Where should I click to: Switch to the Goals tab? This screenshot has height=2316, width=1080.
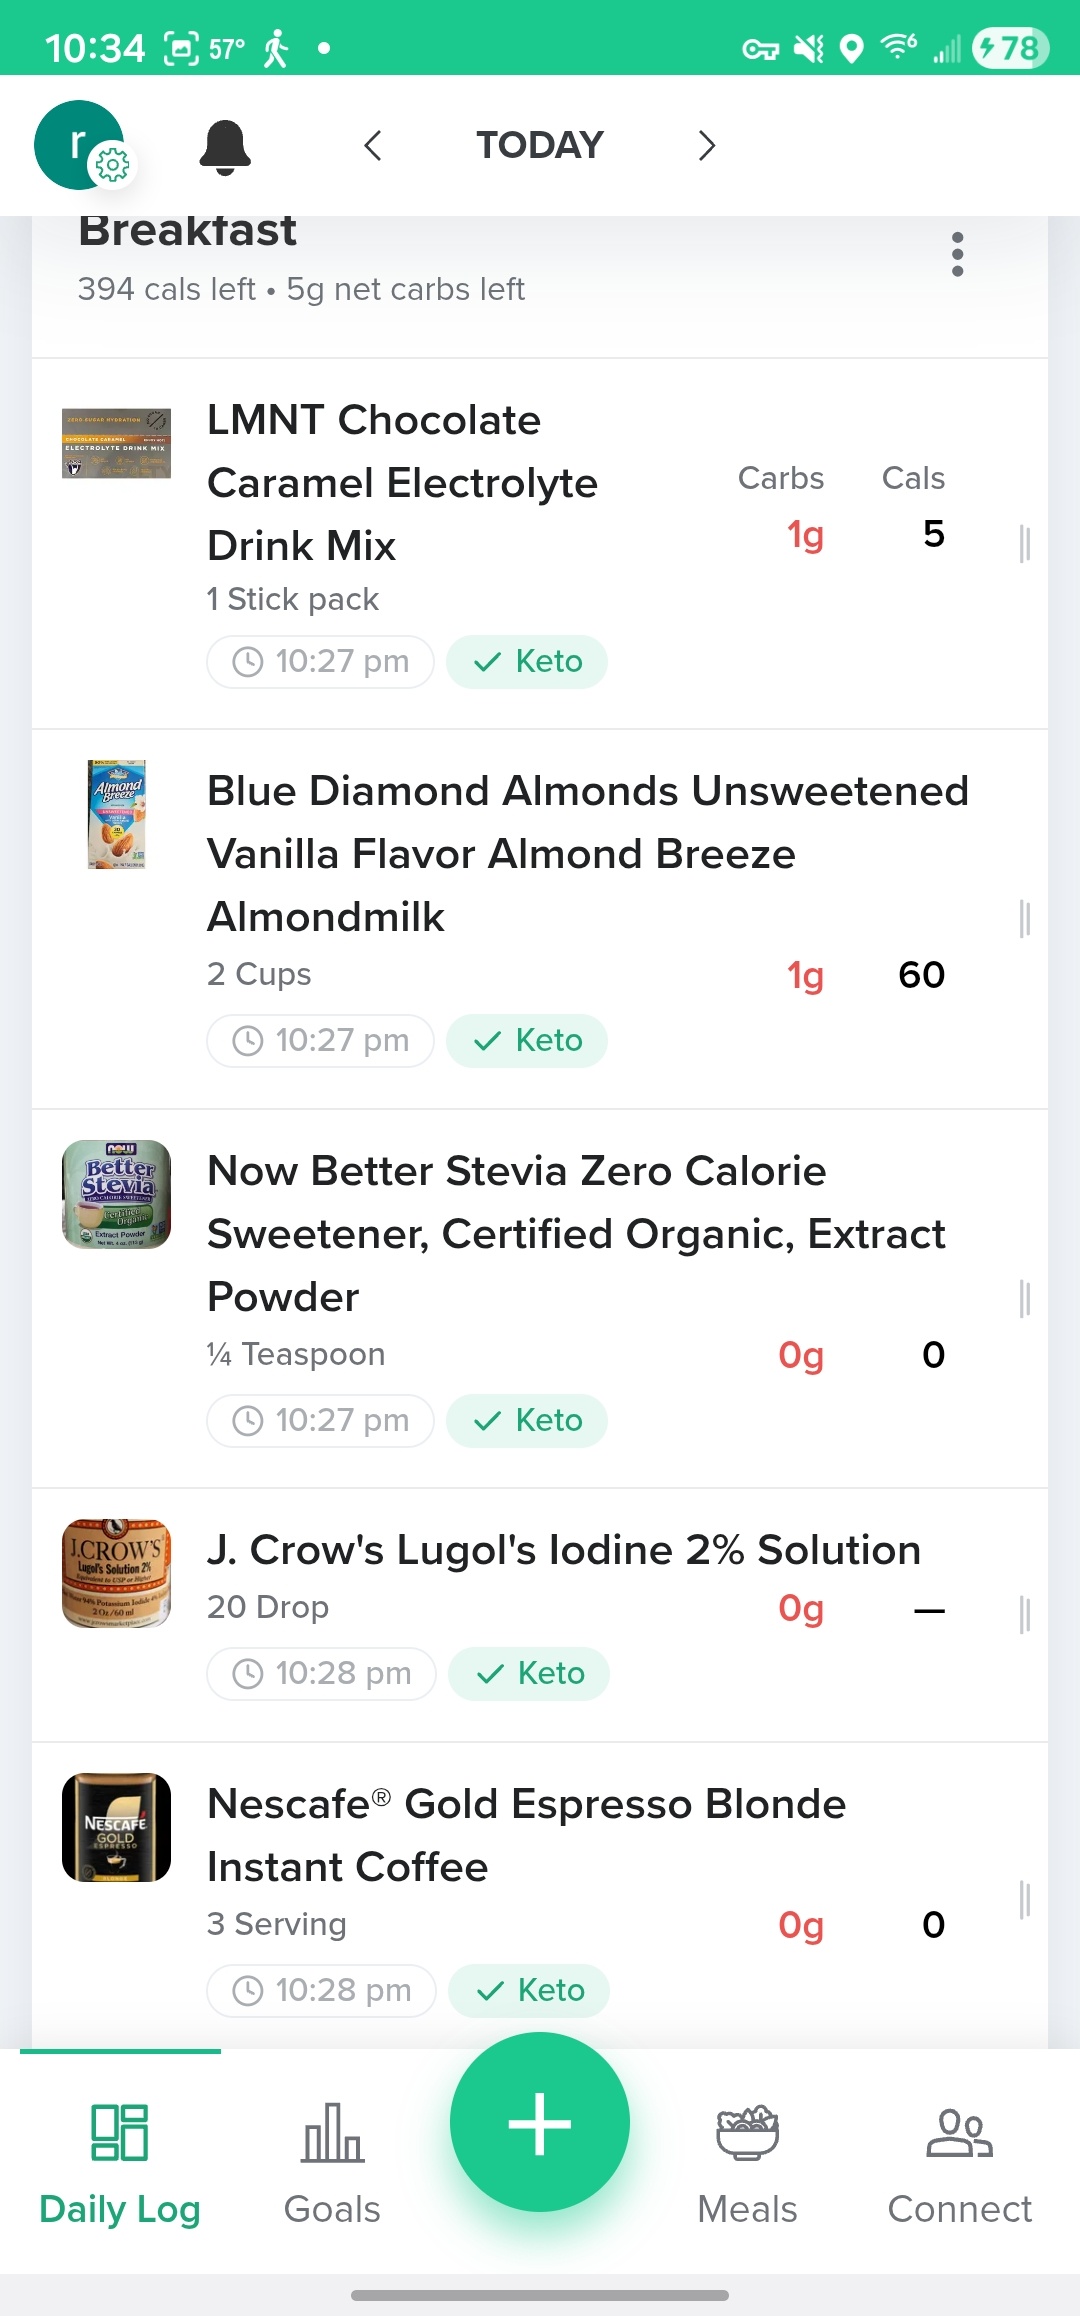pyautogui.click(x=332, y=2160)
